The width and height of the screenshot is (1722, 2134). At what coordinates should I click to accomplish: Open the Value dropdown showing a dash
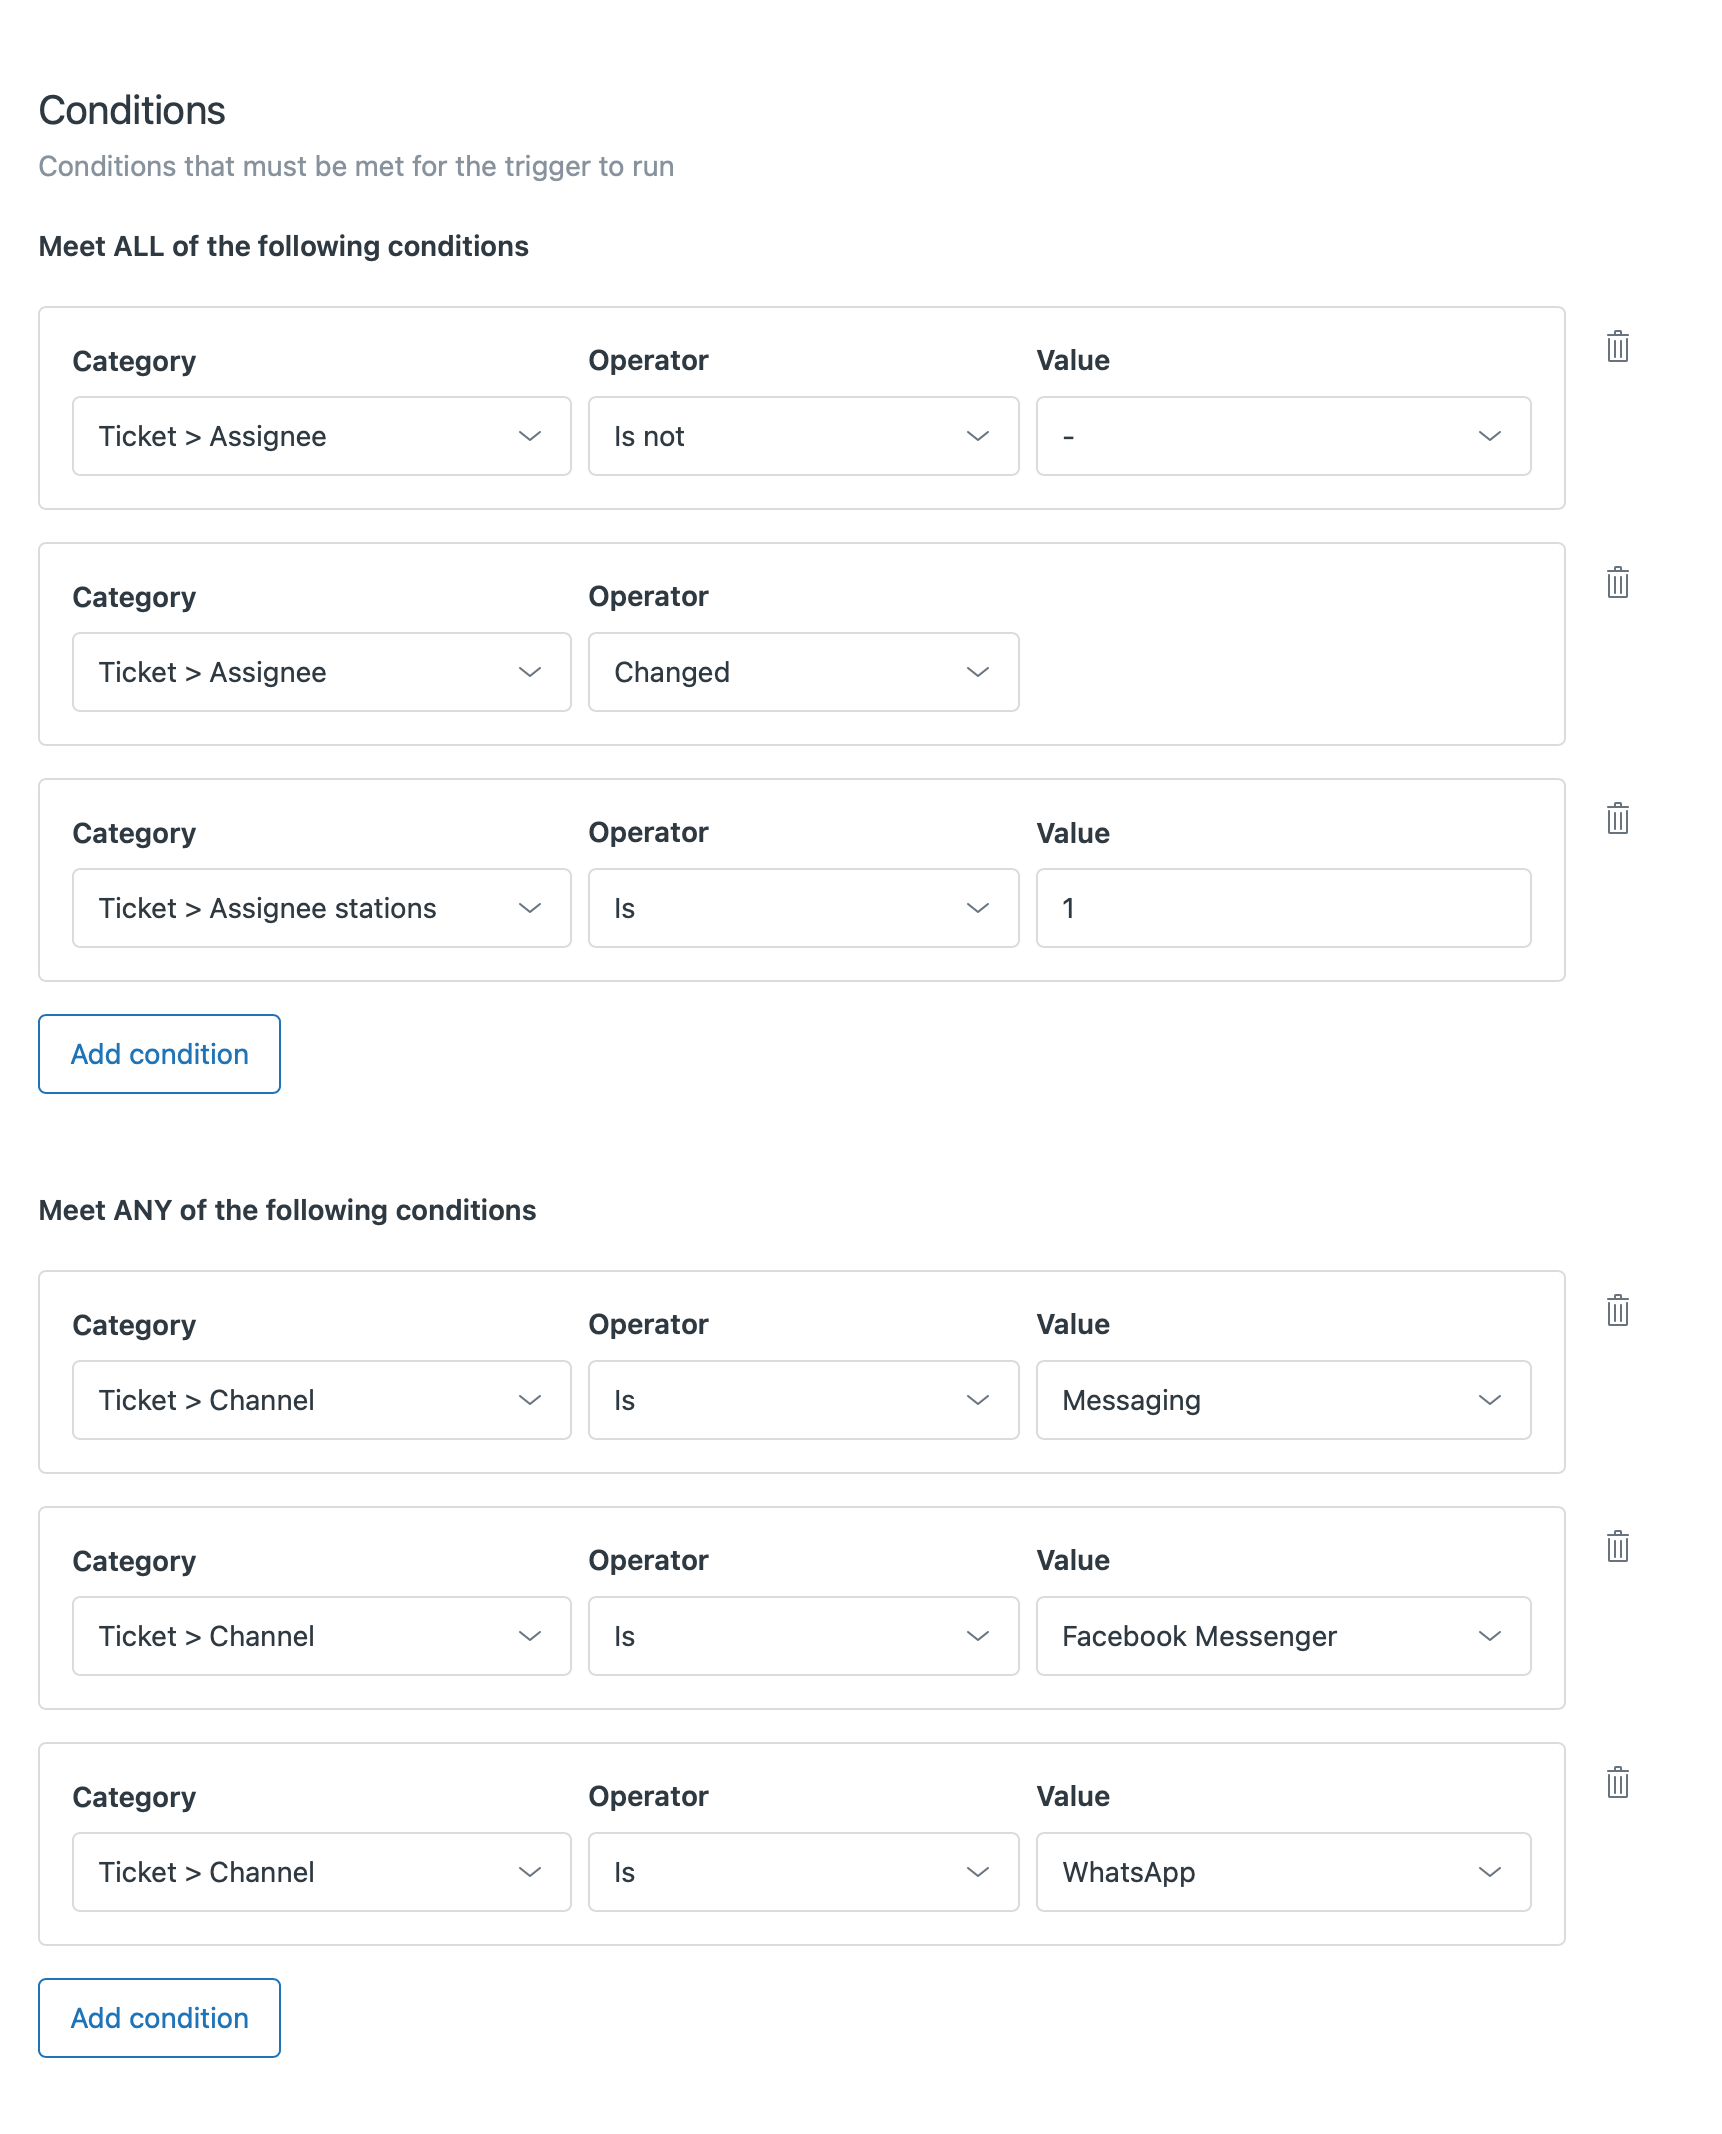tap(1283, 436)
